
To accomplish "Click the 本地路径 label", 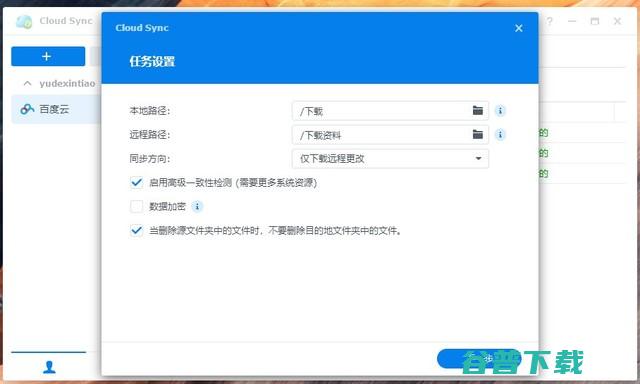I will [x=149, y=111].
